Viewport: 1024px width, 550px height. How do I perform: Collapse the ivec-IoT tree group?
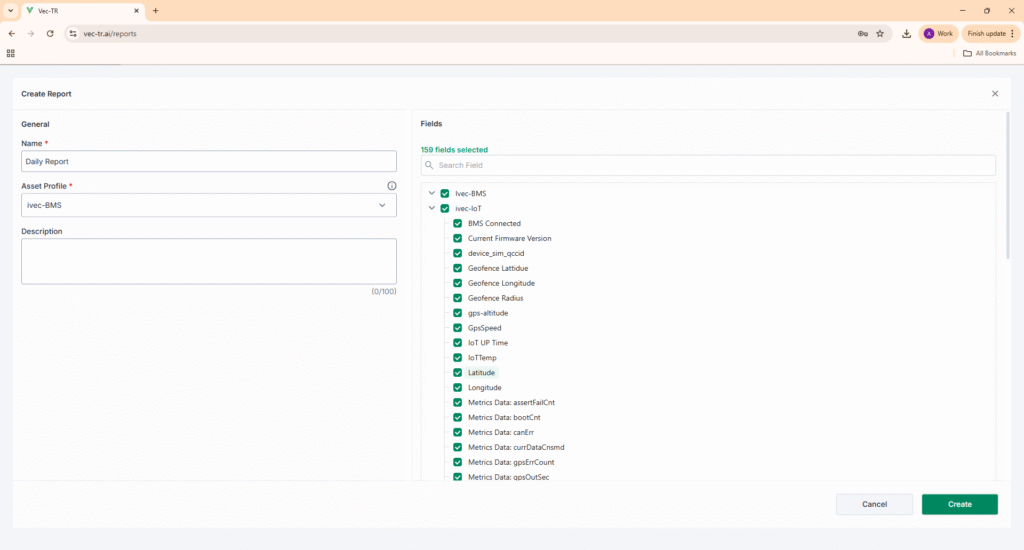point(432,209)
